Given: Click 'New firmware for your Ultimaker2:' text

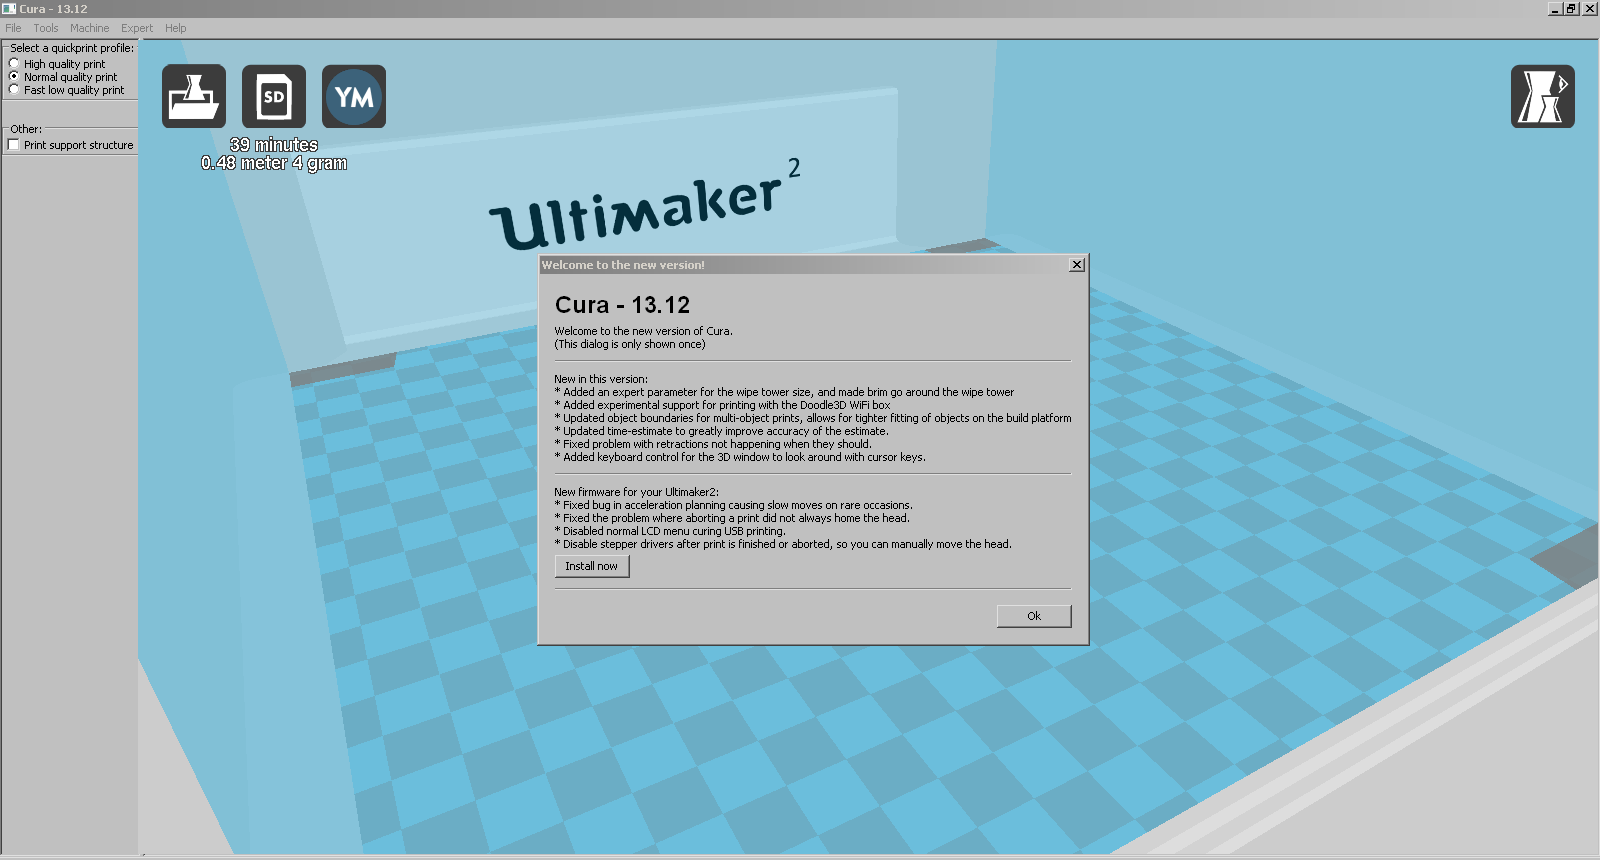Looking at the screenshot, I should 637,492.
